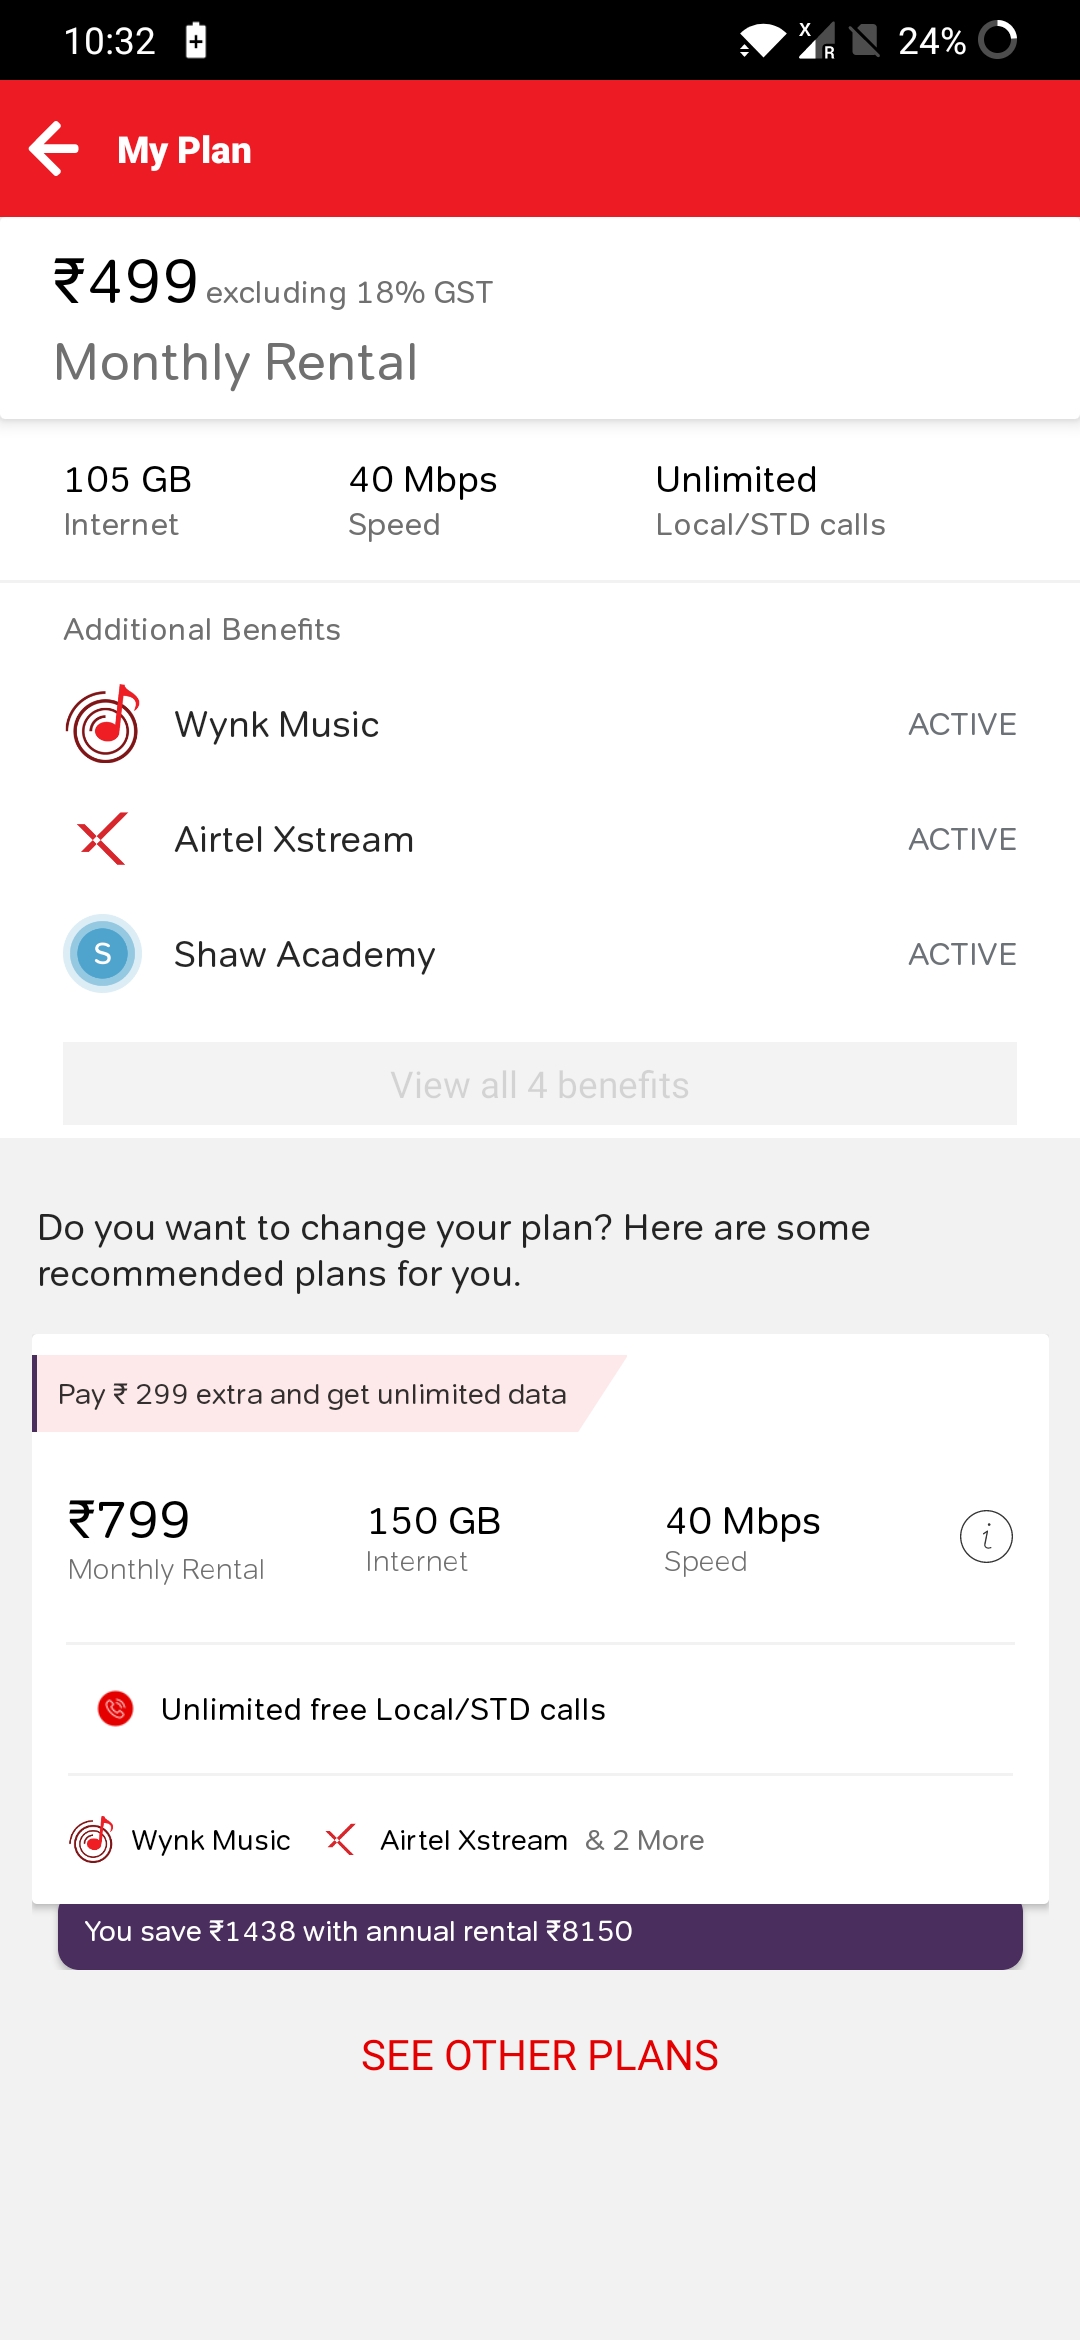Tap the Wynk Music benefit icon
Viewport: 1080px width, 2340px height.
pyautogui.click(x=102, y=724)
